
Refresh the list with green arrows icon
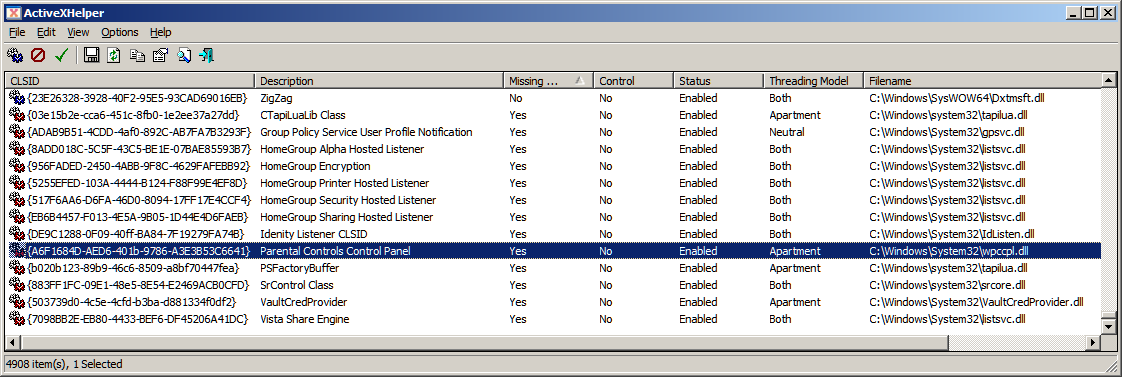[114, 55]
